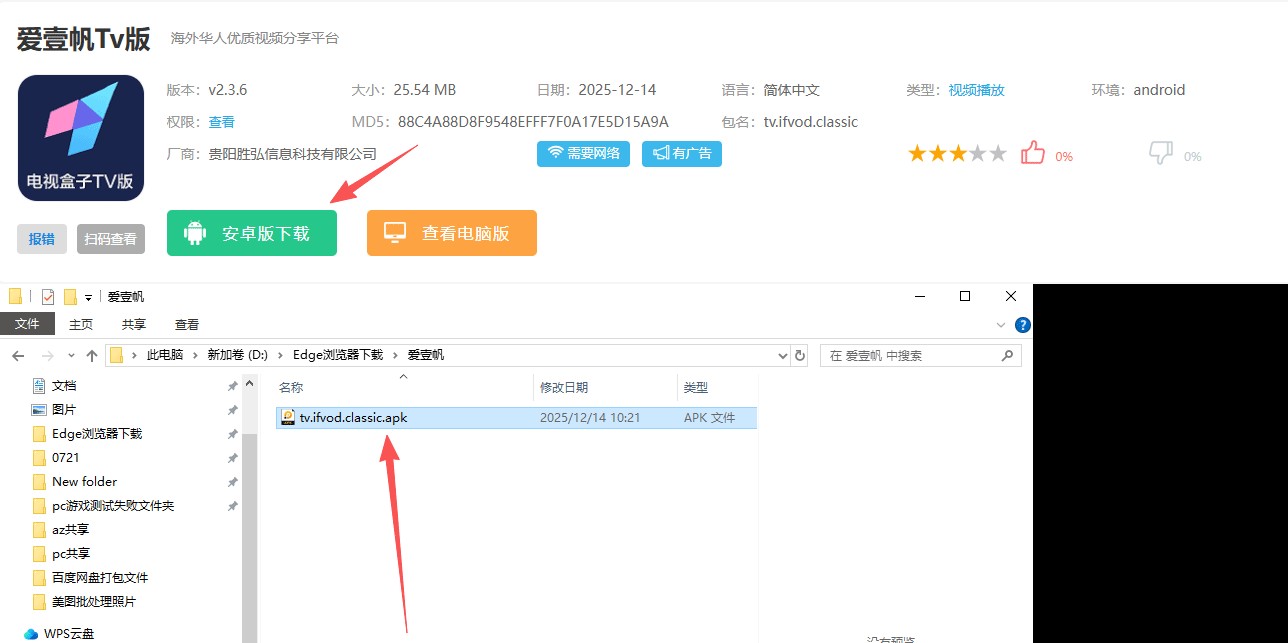Navigate back with the left arrow
This screenshot has width=1288, height=643.
(x=18, y=355)
